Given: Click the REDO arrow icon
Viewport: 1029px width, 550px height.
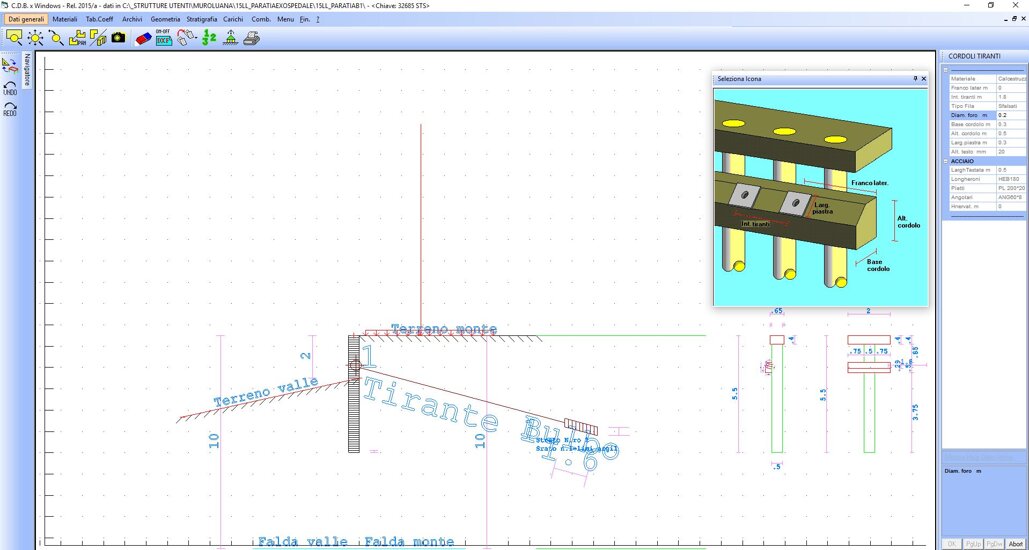Looking at the screenshot, I should (10, 107).
